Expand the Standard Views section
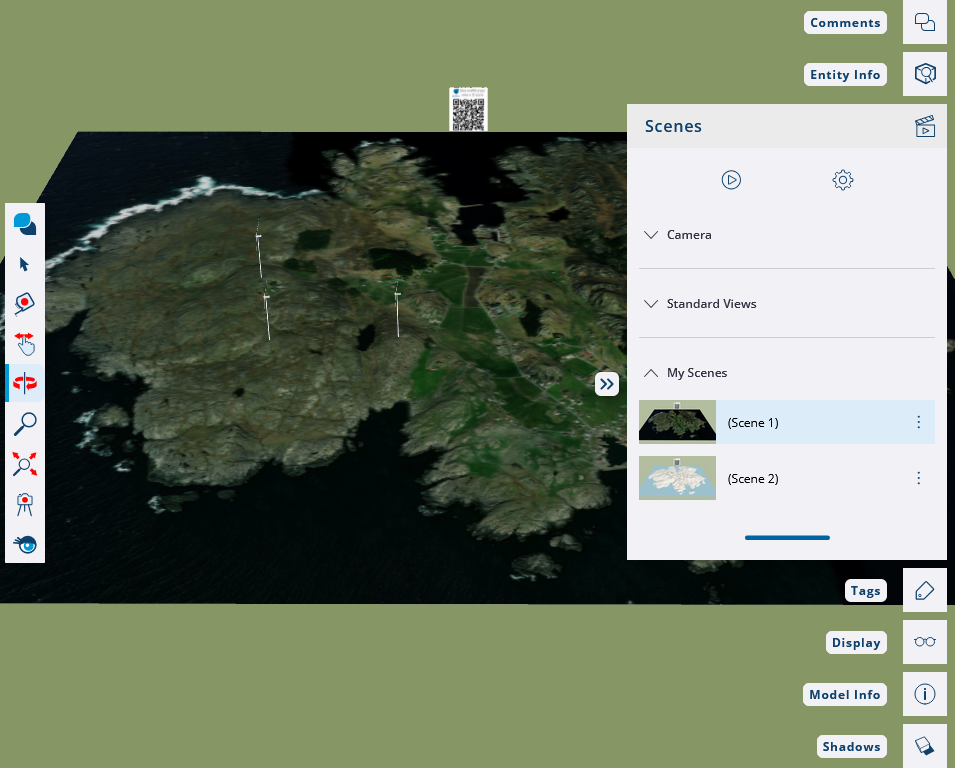The width and height of the screenshot is (955, 768). coord(710,304)
